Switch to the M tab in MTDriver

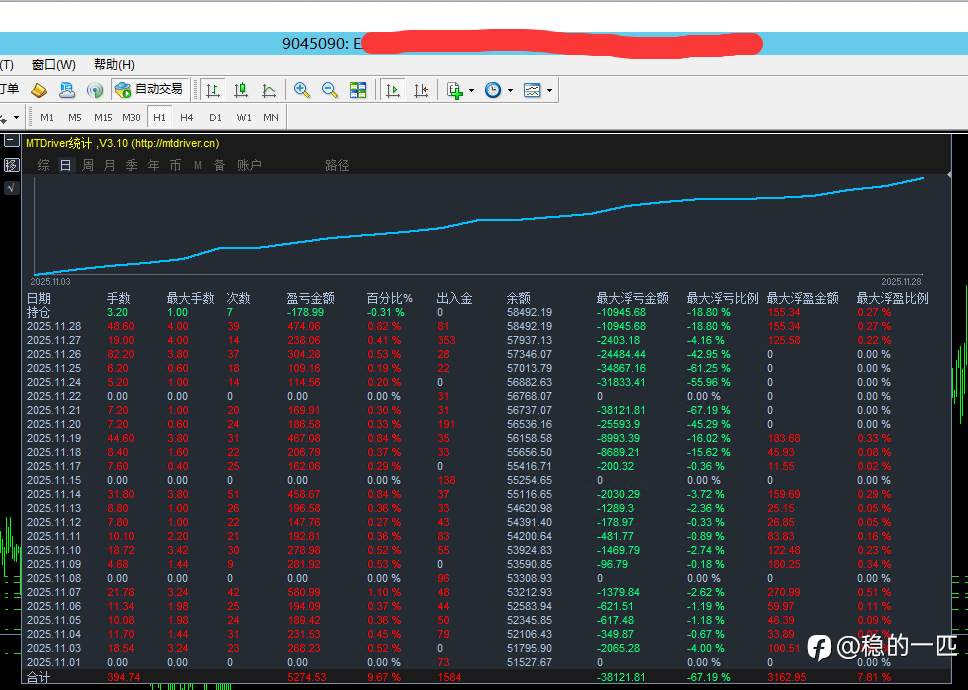(198, 165)
